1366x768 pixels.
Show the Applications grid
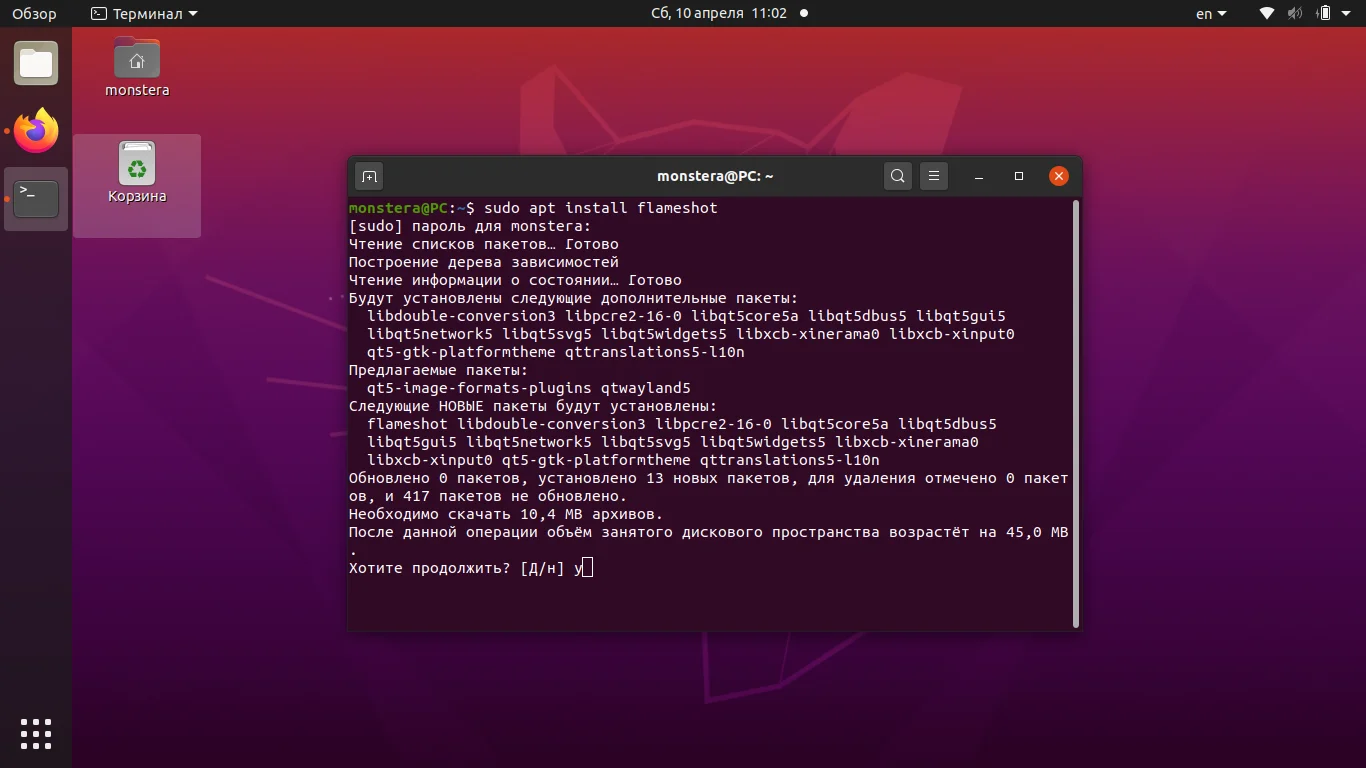tap(36, 734)
